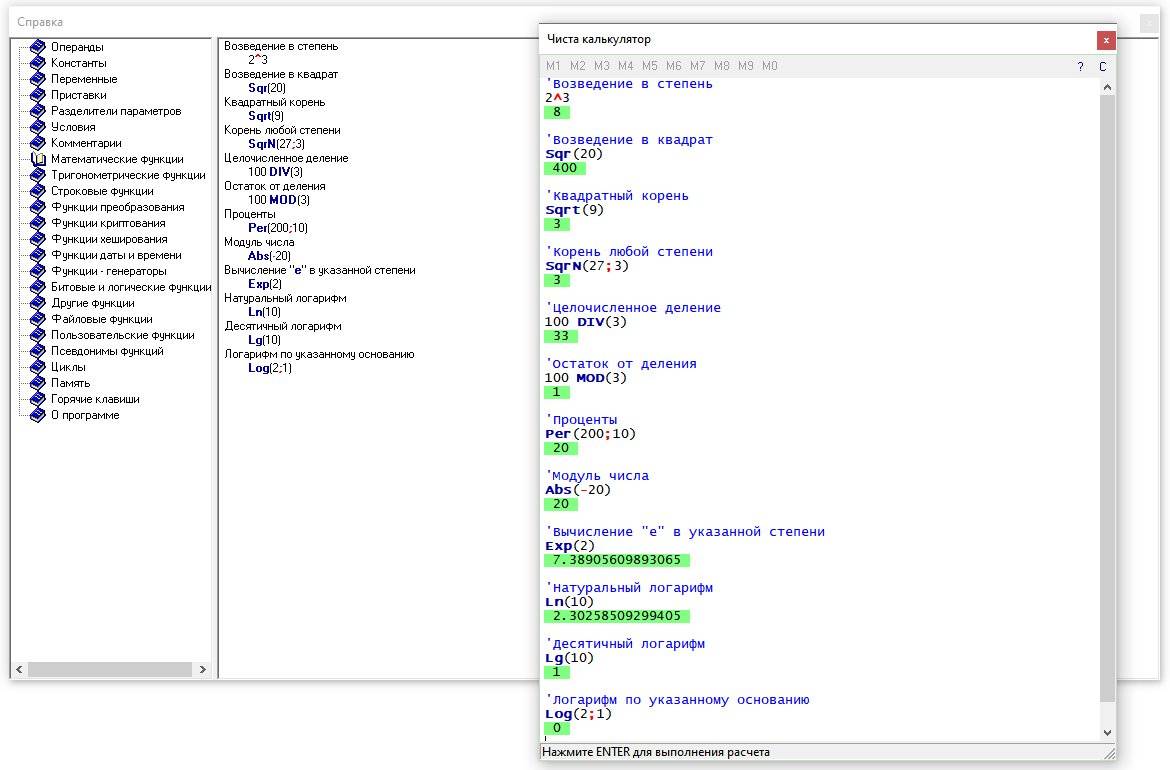
Task: Click the status bar ENTER hint text
Action: [x=656, y=752]
